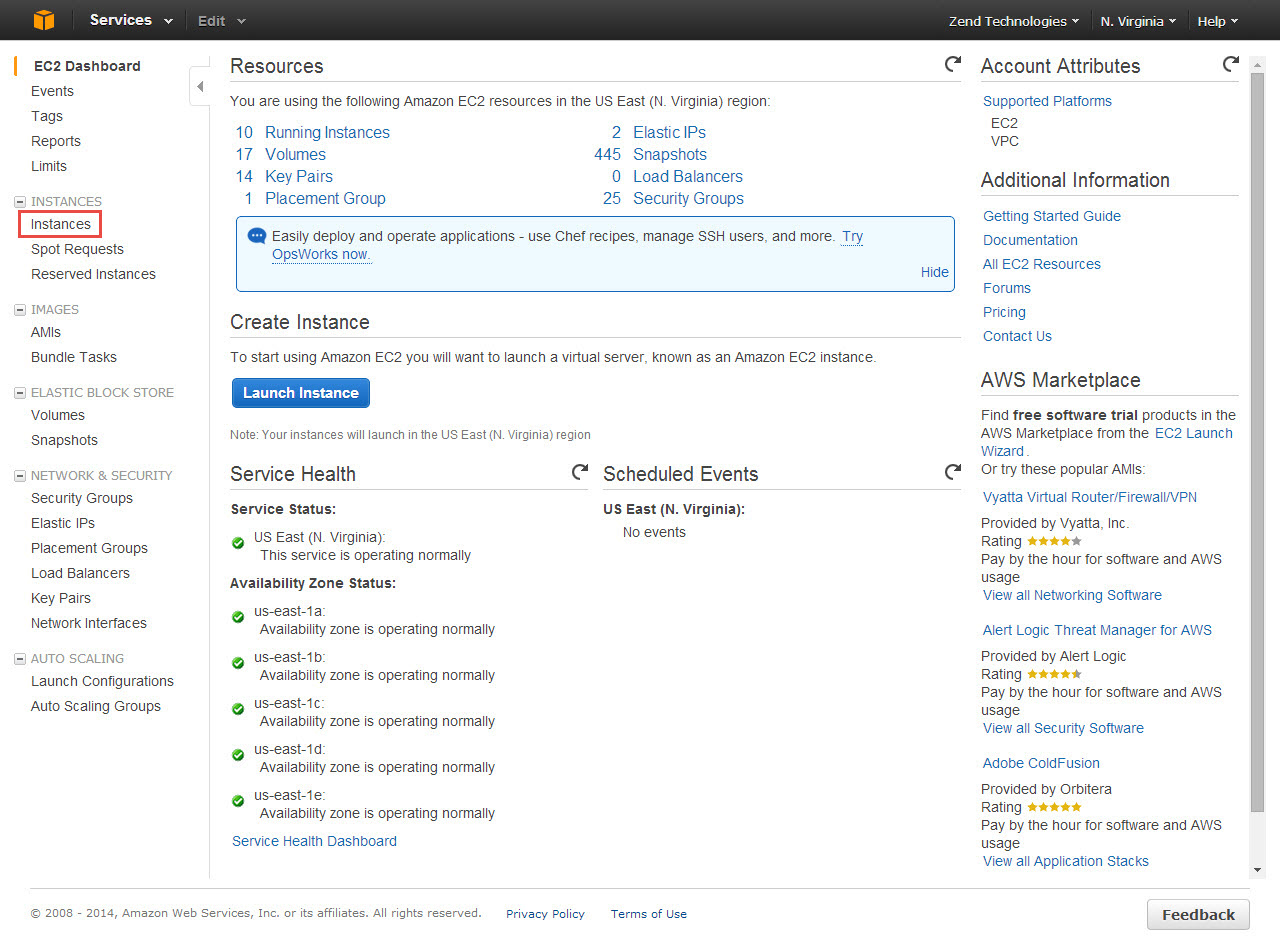This screenshot has width=1280, height=939.
Task: Refresh the Resources panel
Action: (x=953, y=65)
